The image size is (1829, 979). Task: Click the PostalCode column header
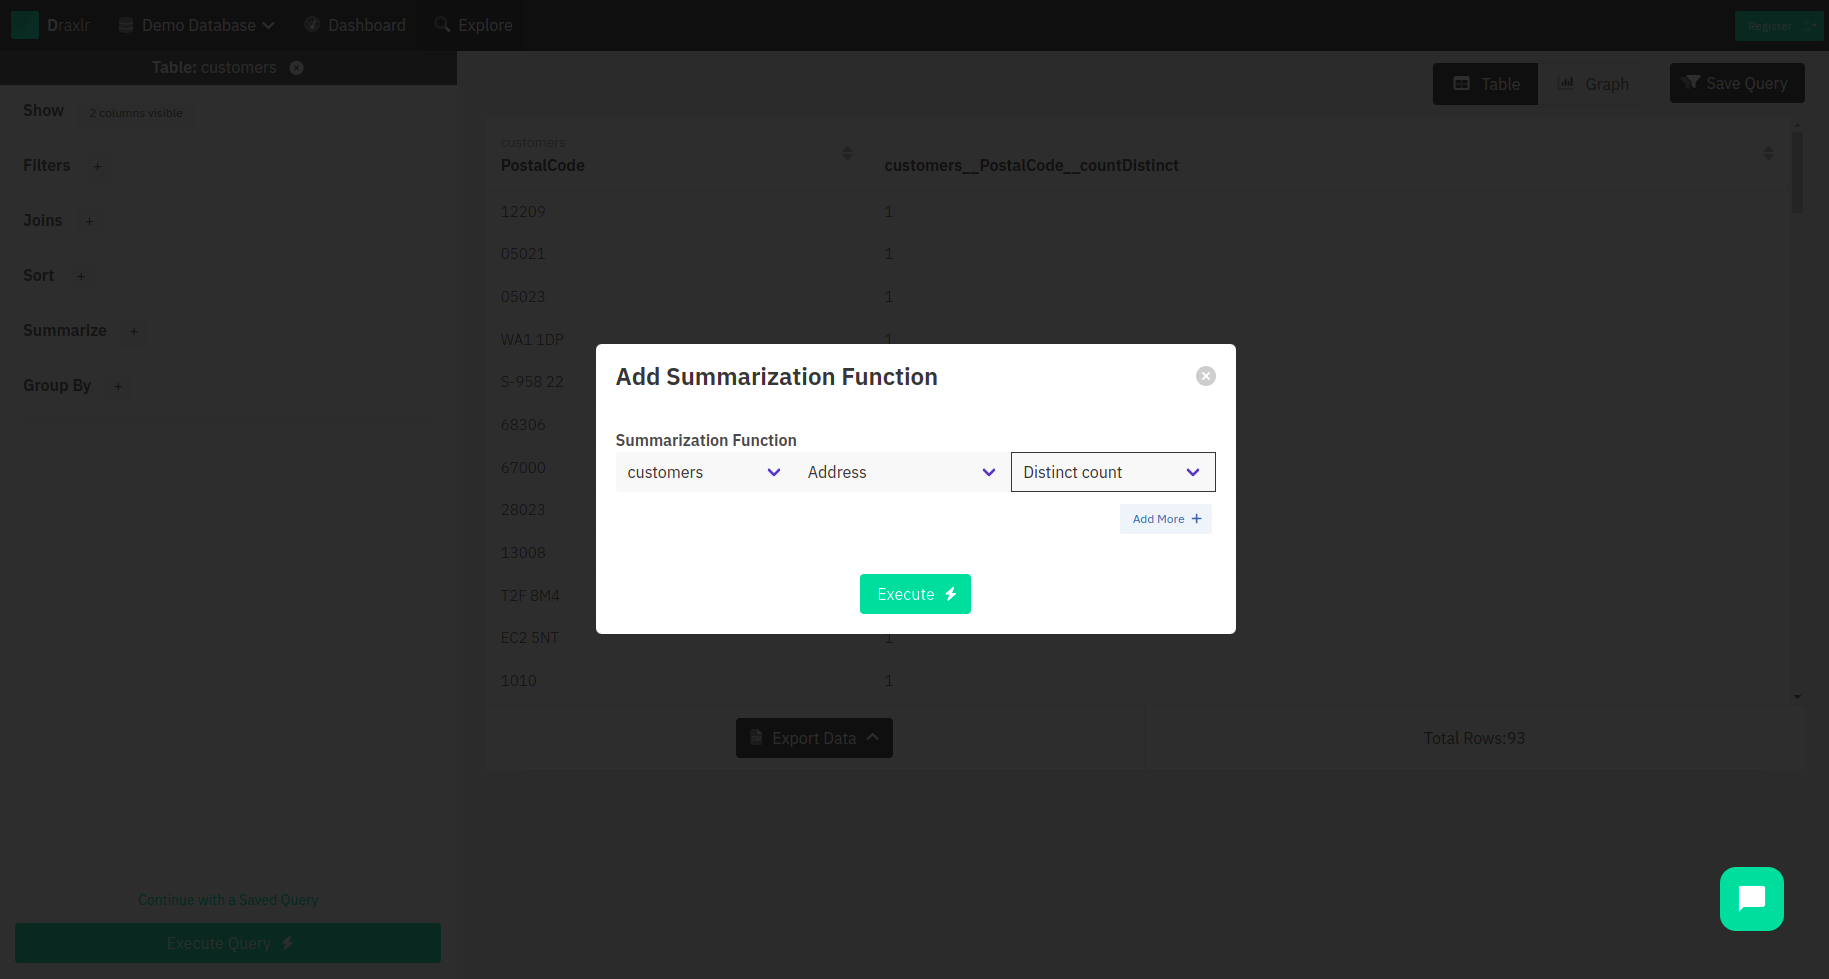542,165
